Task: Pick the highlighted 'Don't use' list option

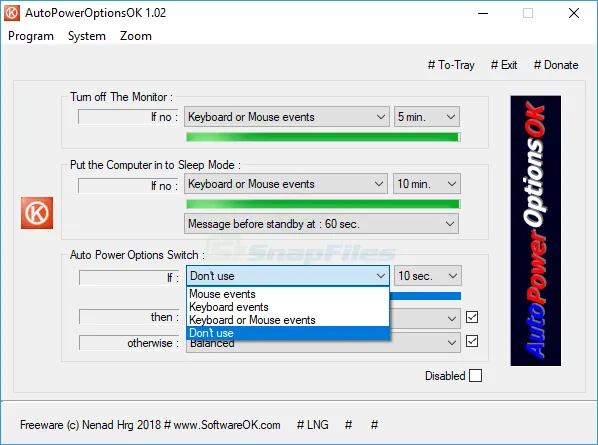Action: coord(288,333)
